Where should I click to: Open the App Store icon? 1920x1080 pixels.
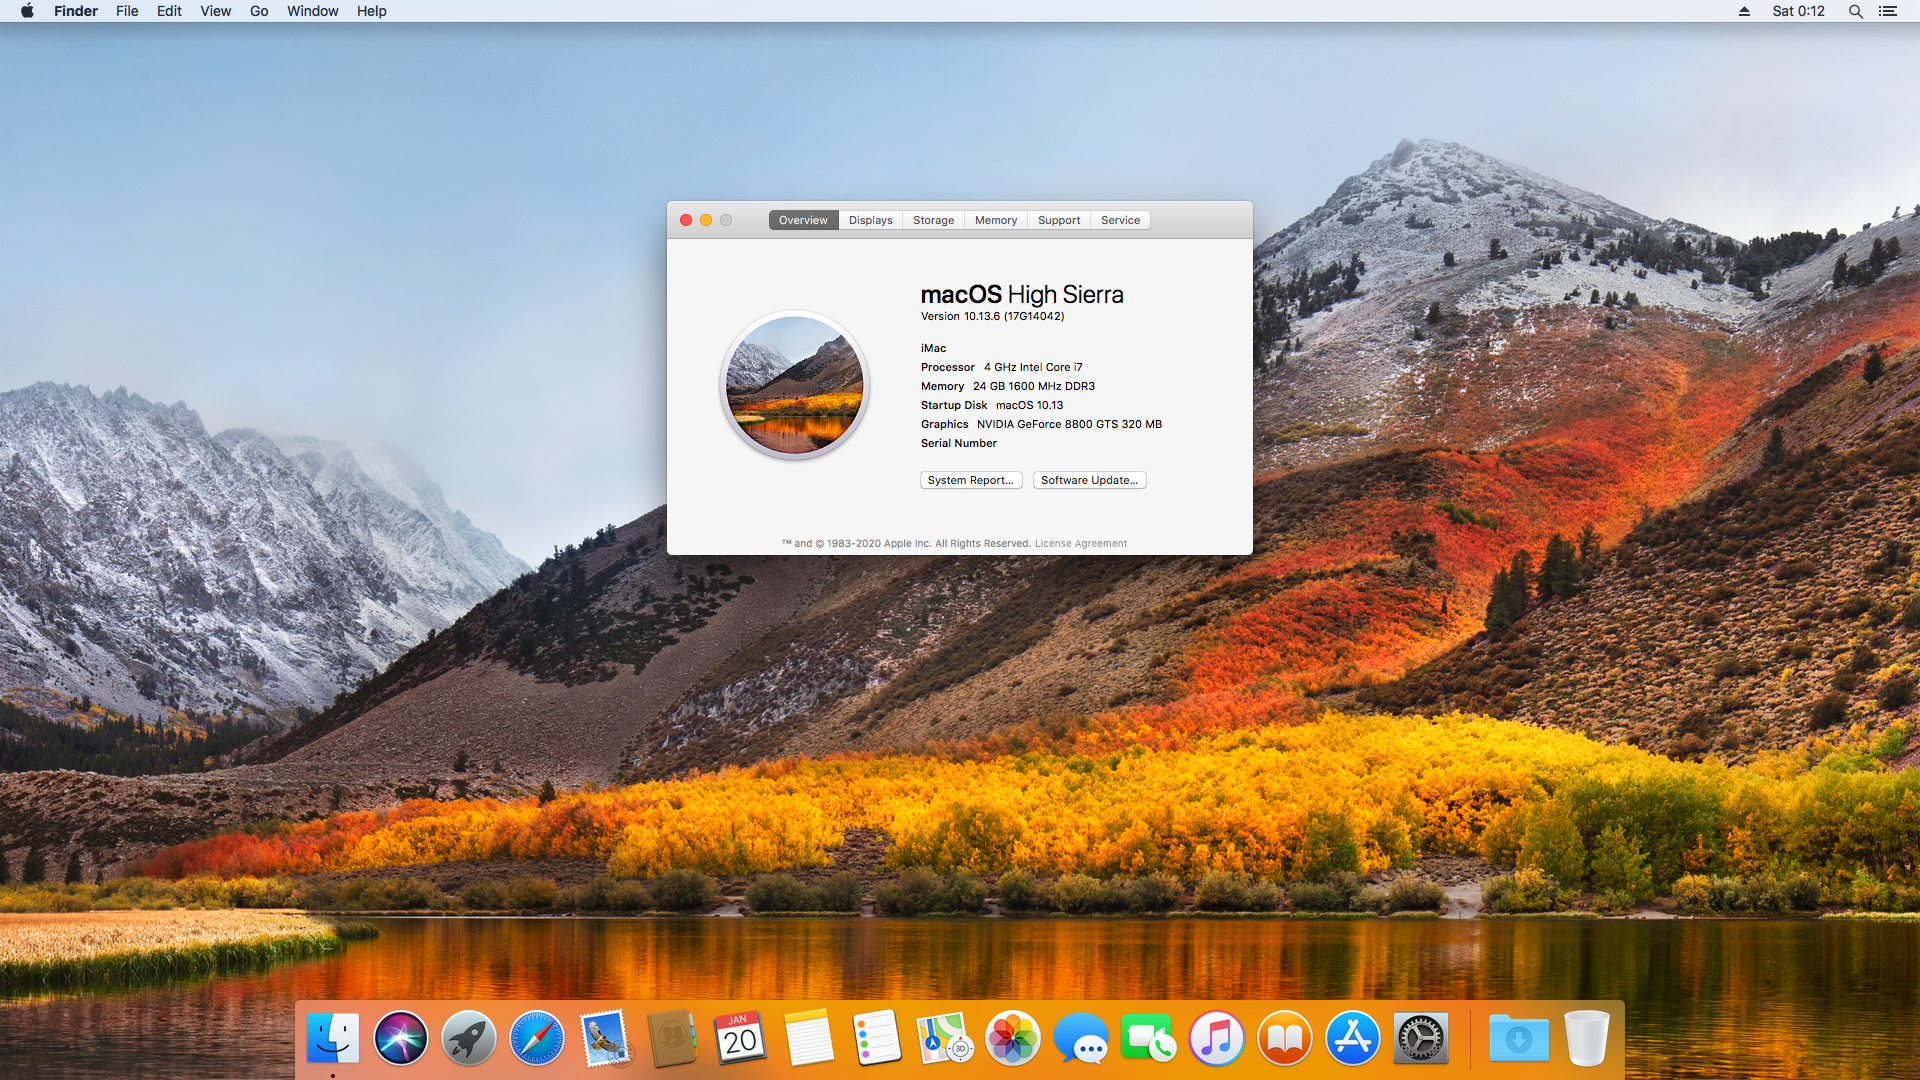pyautogui.click(x=1352, y=1039)
